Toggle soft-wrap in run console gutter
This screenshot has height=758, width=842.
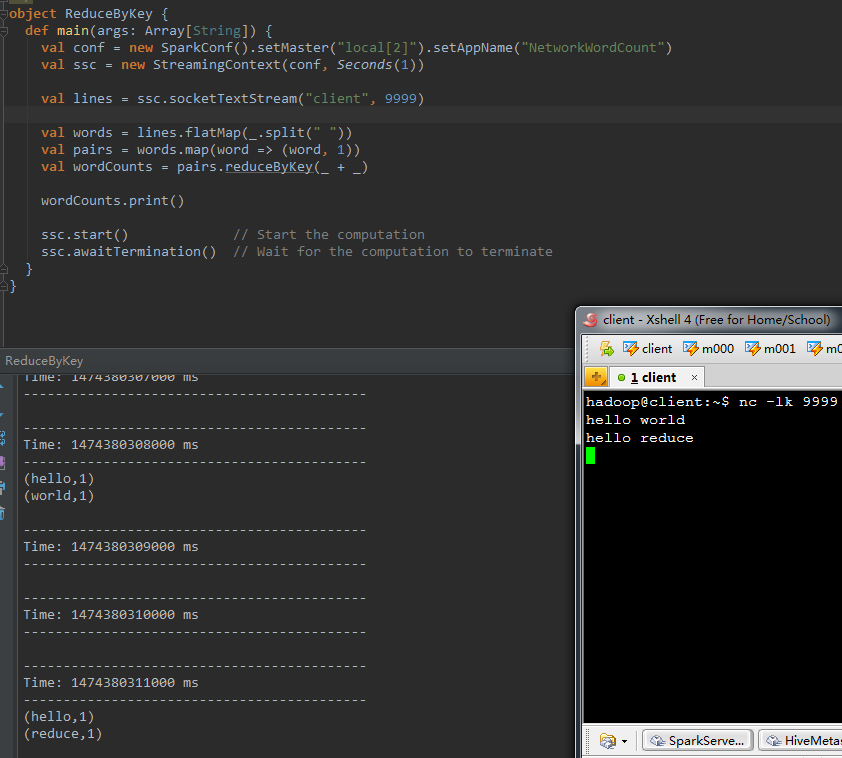click(x=3, y=437)
